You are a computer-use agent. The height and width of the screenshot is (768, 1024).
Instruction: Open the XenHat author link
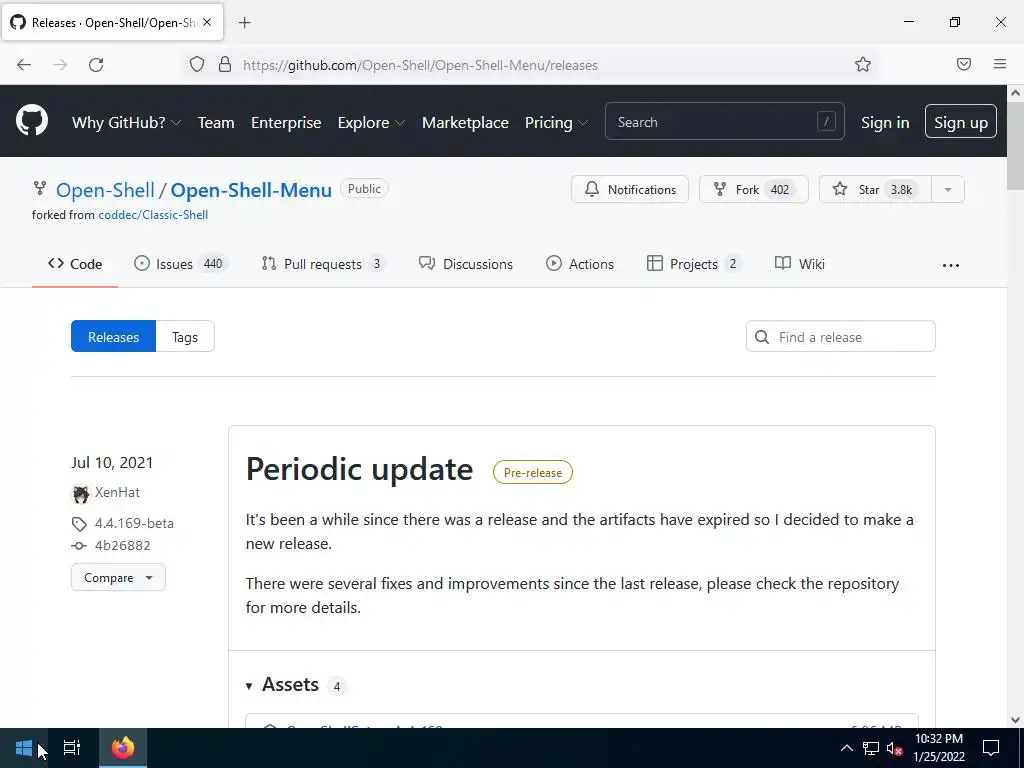point(117,492)
